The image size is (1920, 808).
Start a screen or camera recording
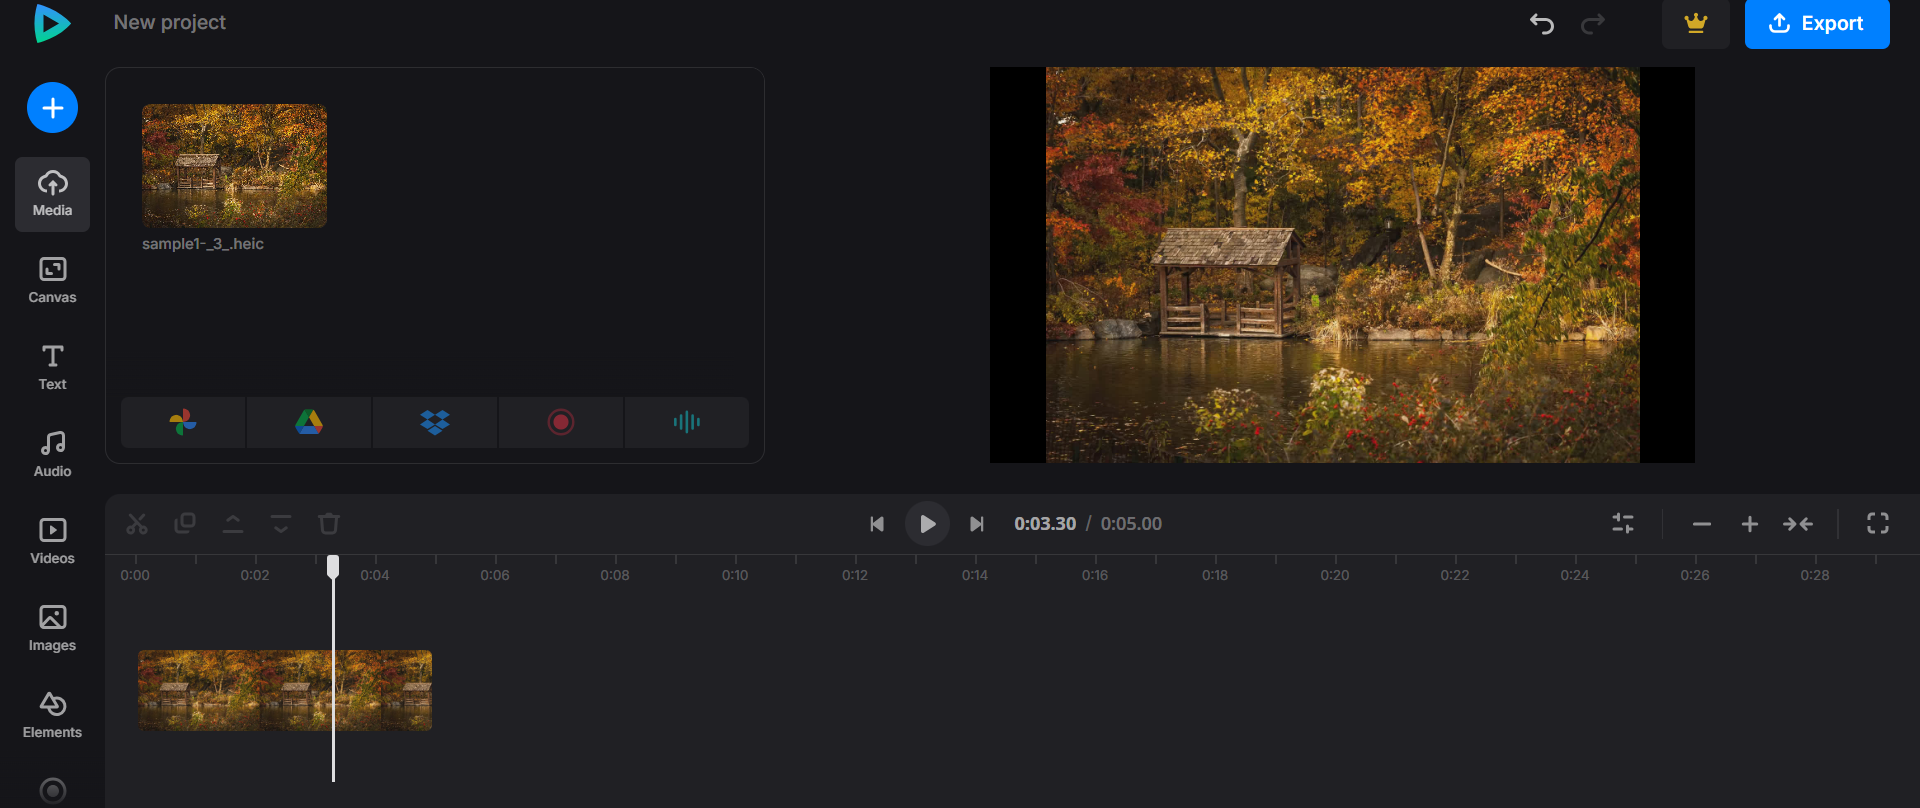[561, 422]
